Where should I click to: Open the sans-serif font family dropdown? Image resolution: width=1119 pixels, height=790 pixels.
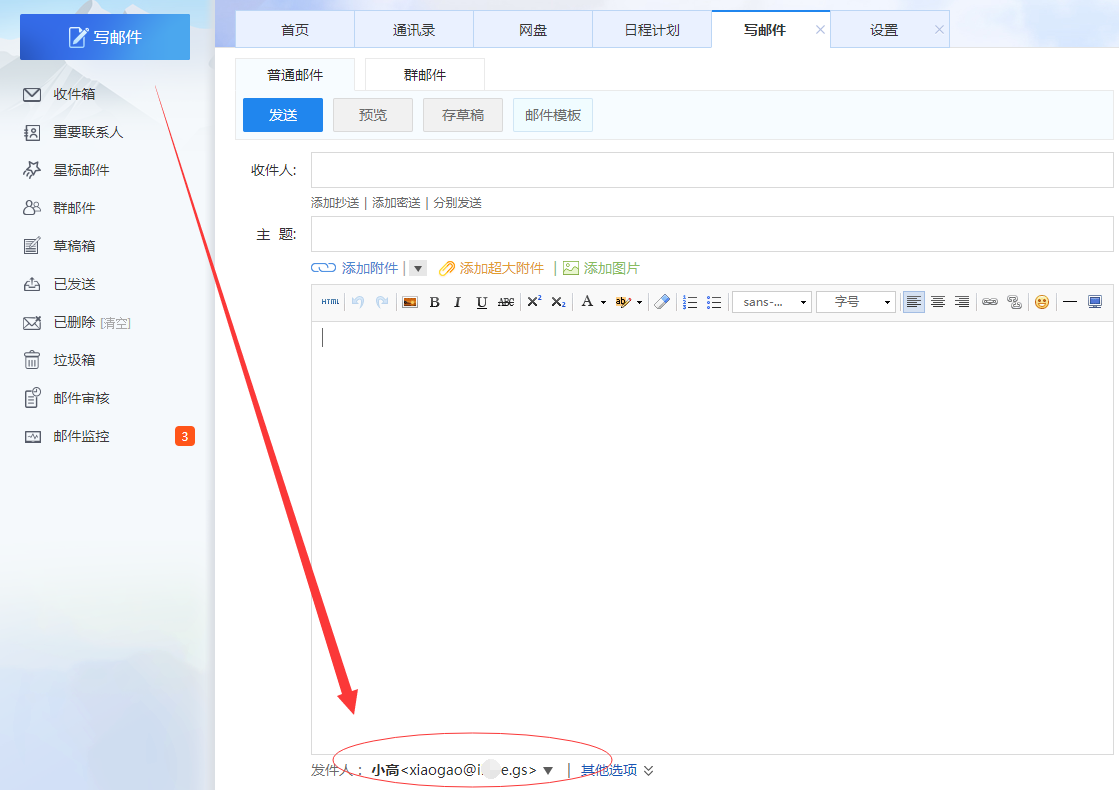point(771,302)
